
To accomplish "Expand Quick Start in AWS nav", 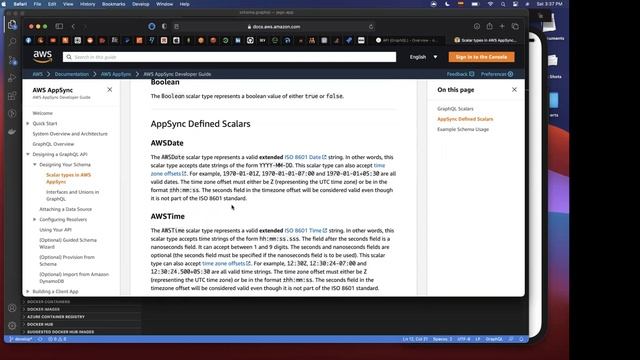I will click(x=28, y=123).
